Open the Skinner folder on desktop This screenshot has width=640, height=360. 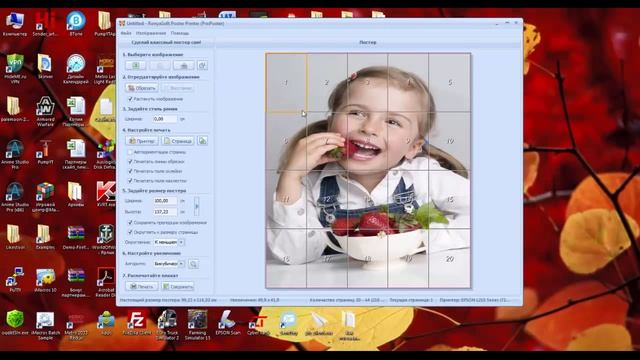(45, 66)
